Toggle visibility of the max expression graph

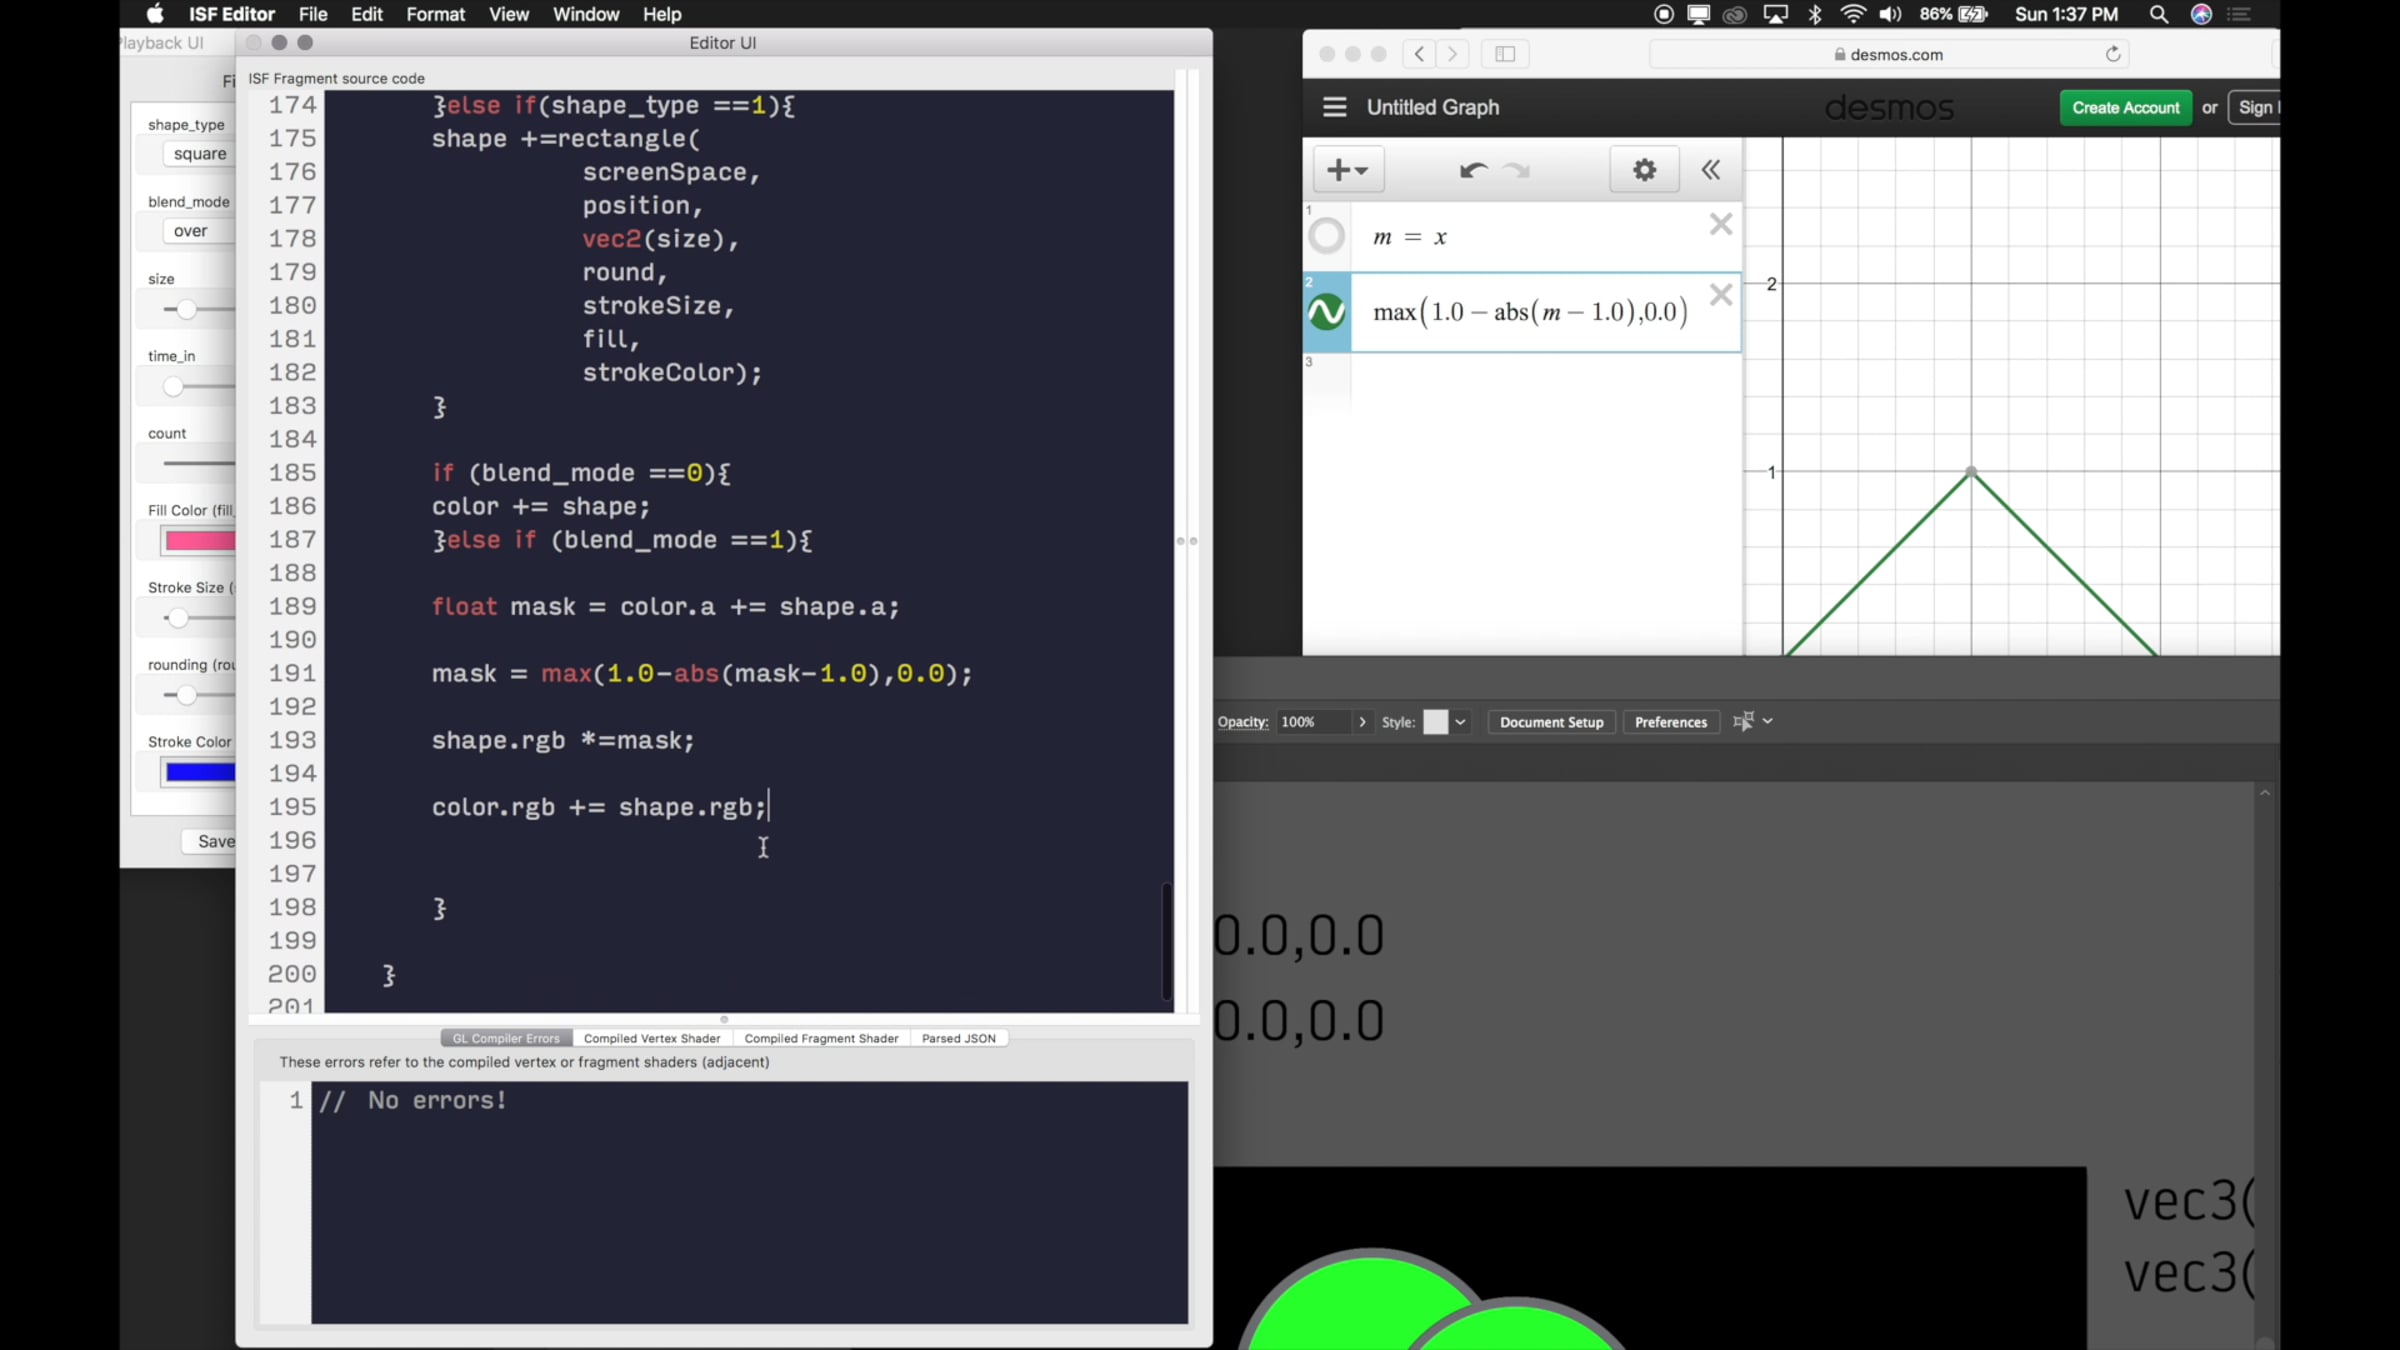click(1327, 312)
